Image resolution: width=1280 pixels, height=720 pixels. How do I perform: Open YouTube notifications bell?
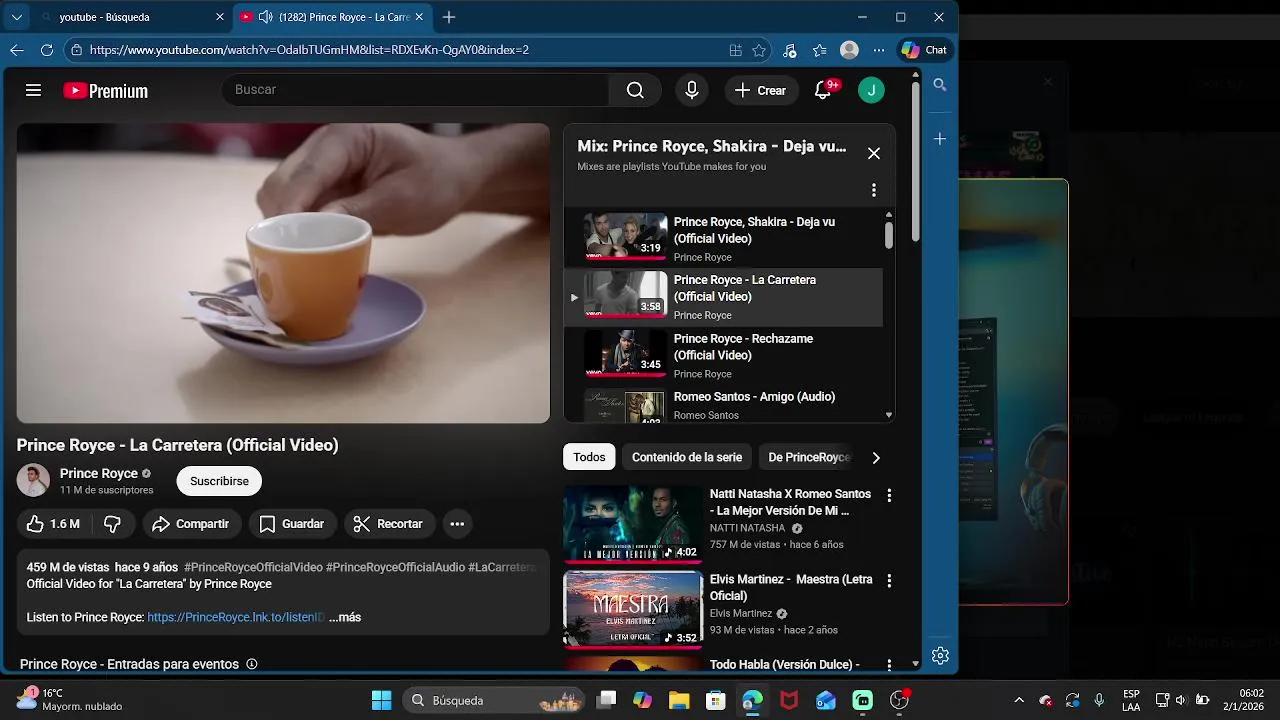coord(823,90)
